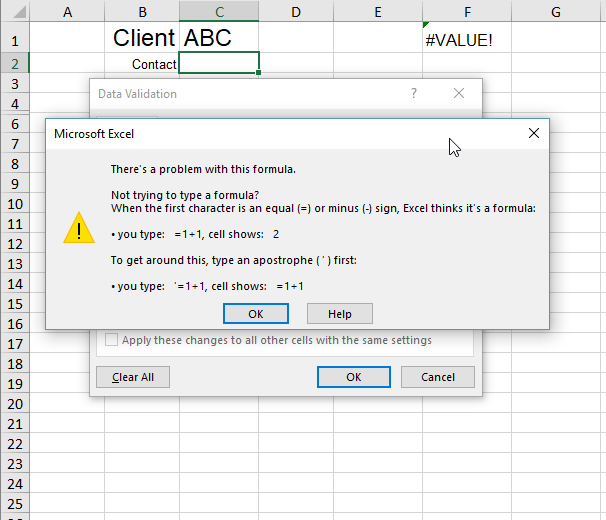This screenshot has width=606, height=520.
Task: Select column G header
Action: [x=556, y=12]
